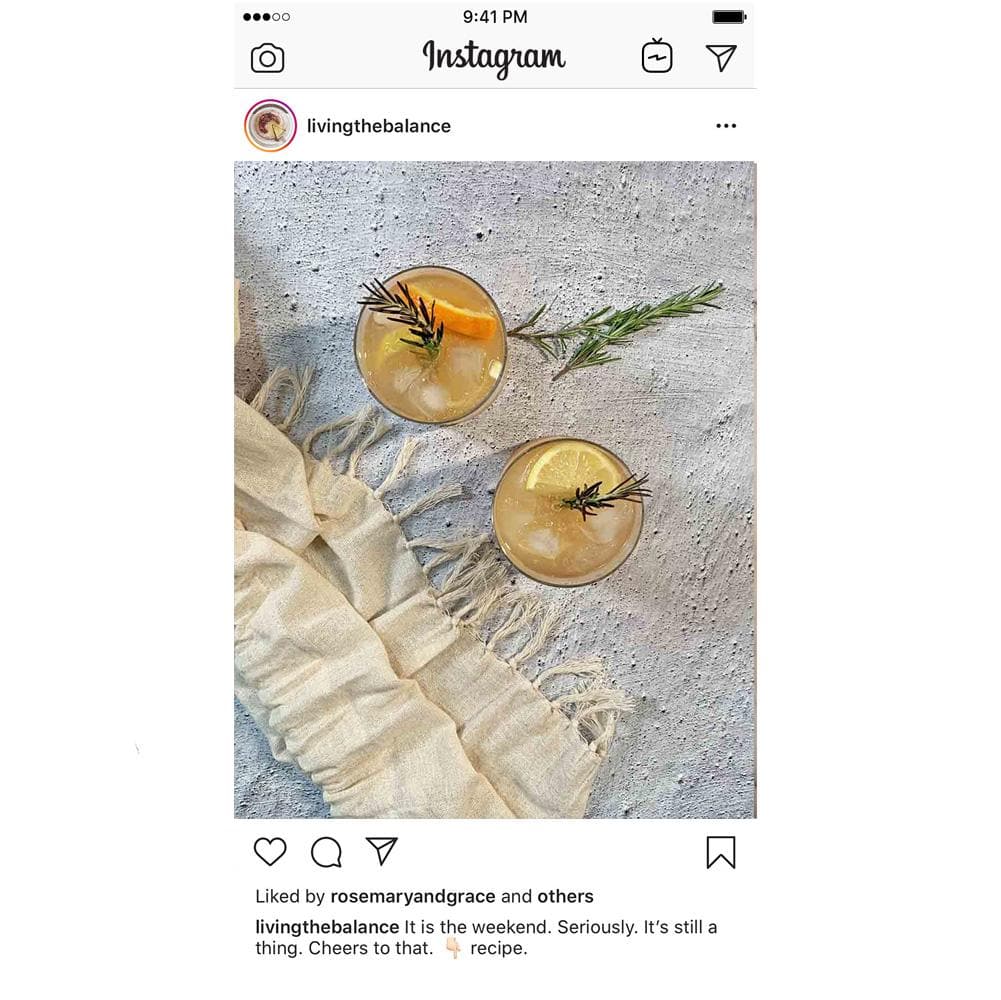Tap livingthebalance username in caption
Screen dimensions: 1001x1000
pos(327,927)
